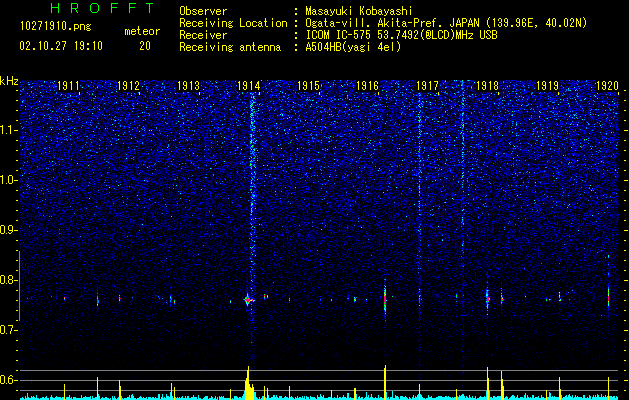The image size is (629, 400).
Task: Click the tallest yellow intensity peak near 1914
Action: click(x=248, y=383)
